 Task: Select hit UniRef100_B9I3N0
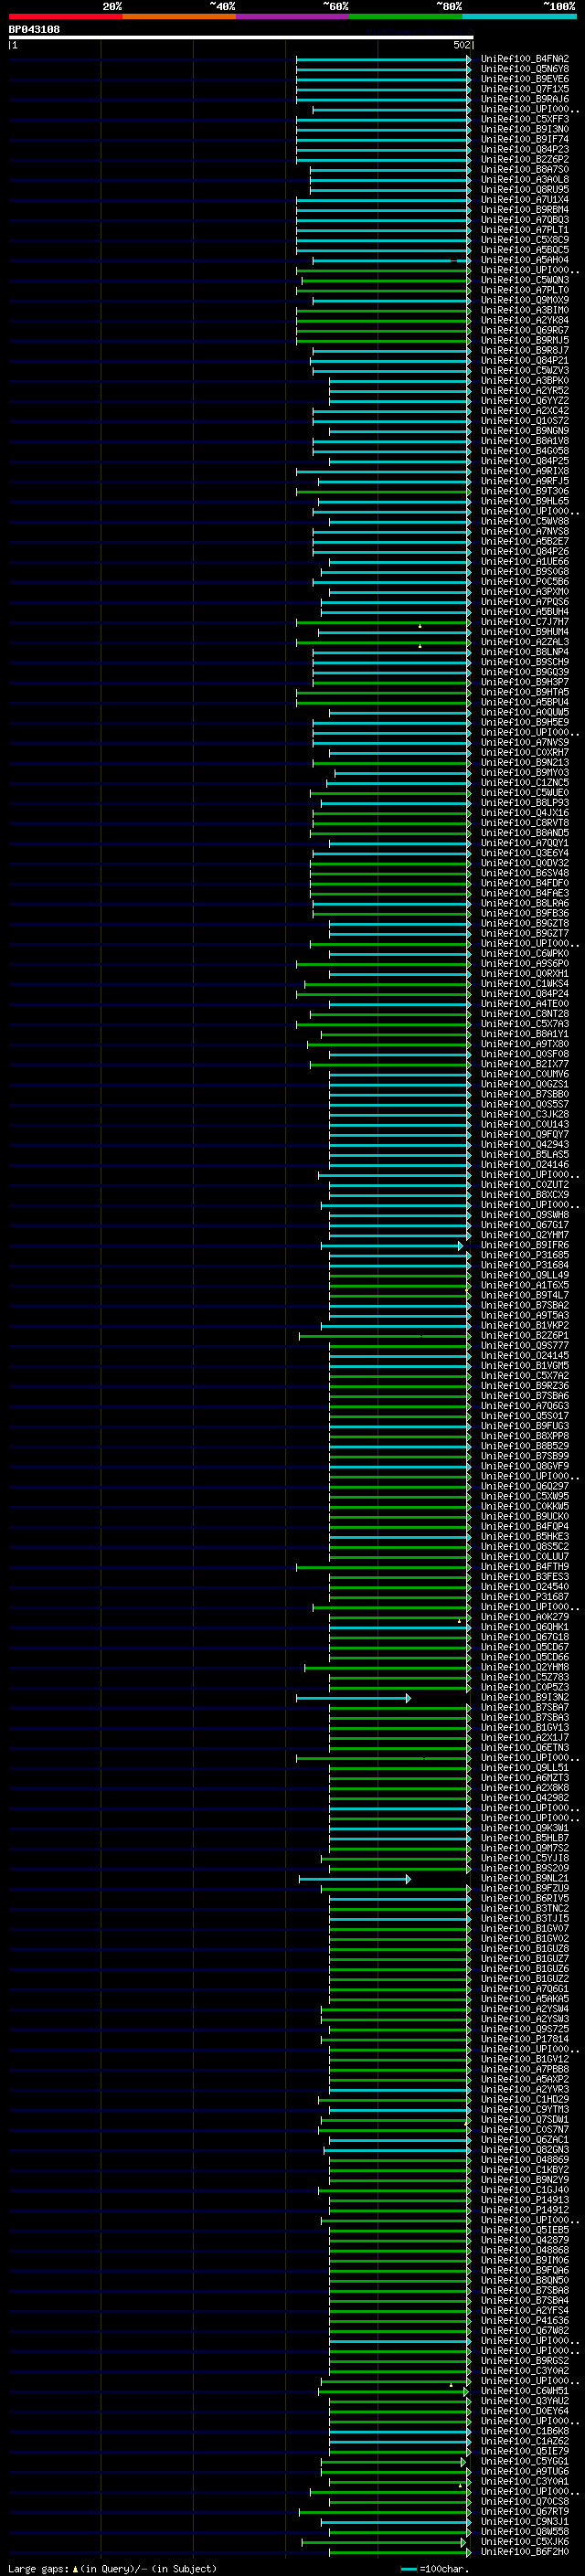pos(524,129)
